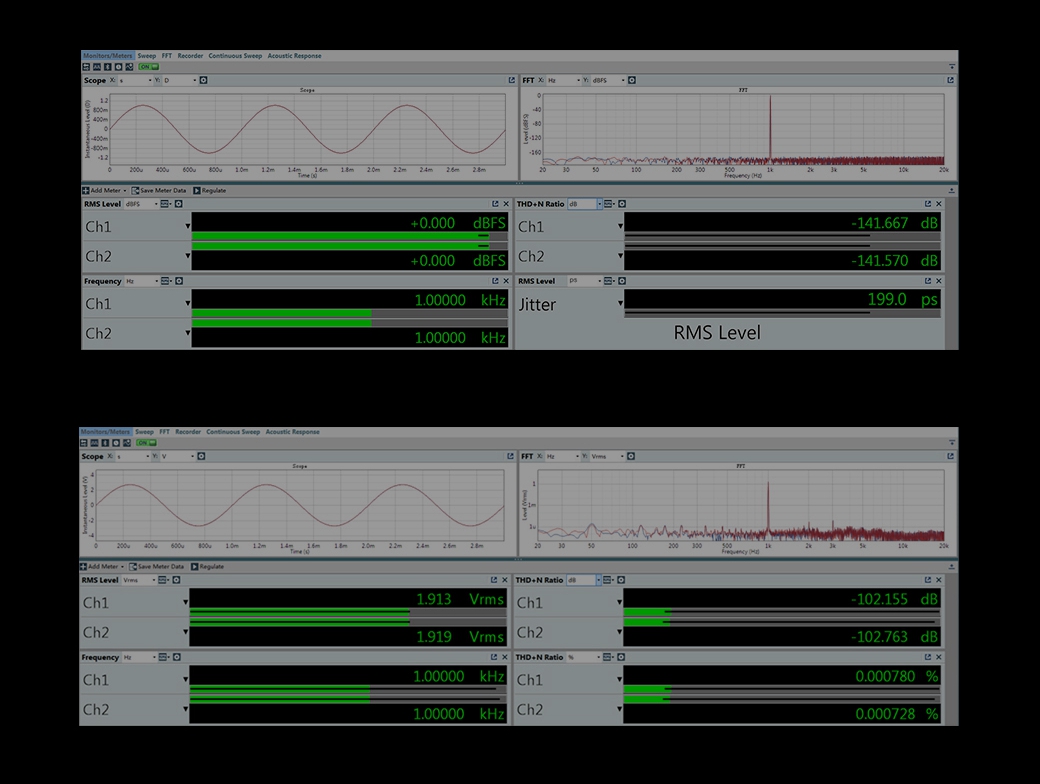Toggle the green ON switch in top window
Image resolution: width=1040 pixels, height=784 pixels.
point(149,67)
